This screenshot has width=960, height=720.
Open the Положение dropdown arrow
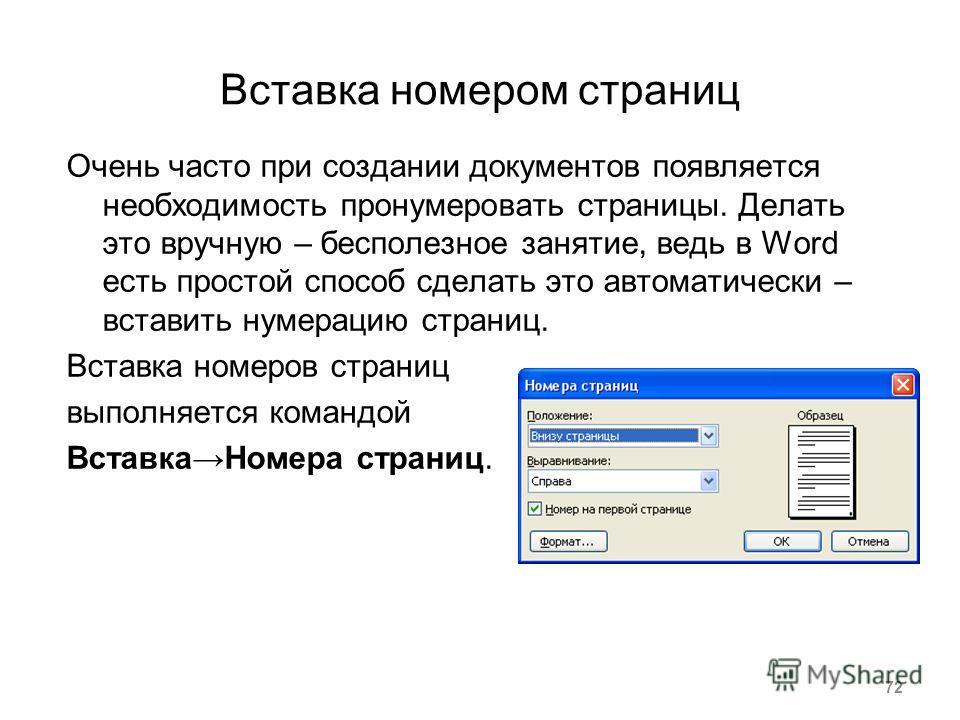point(708,436)
